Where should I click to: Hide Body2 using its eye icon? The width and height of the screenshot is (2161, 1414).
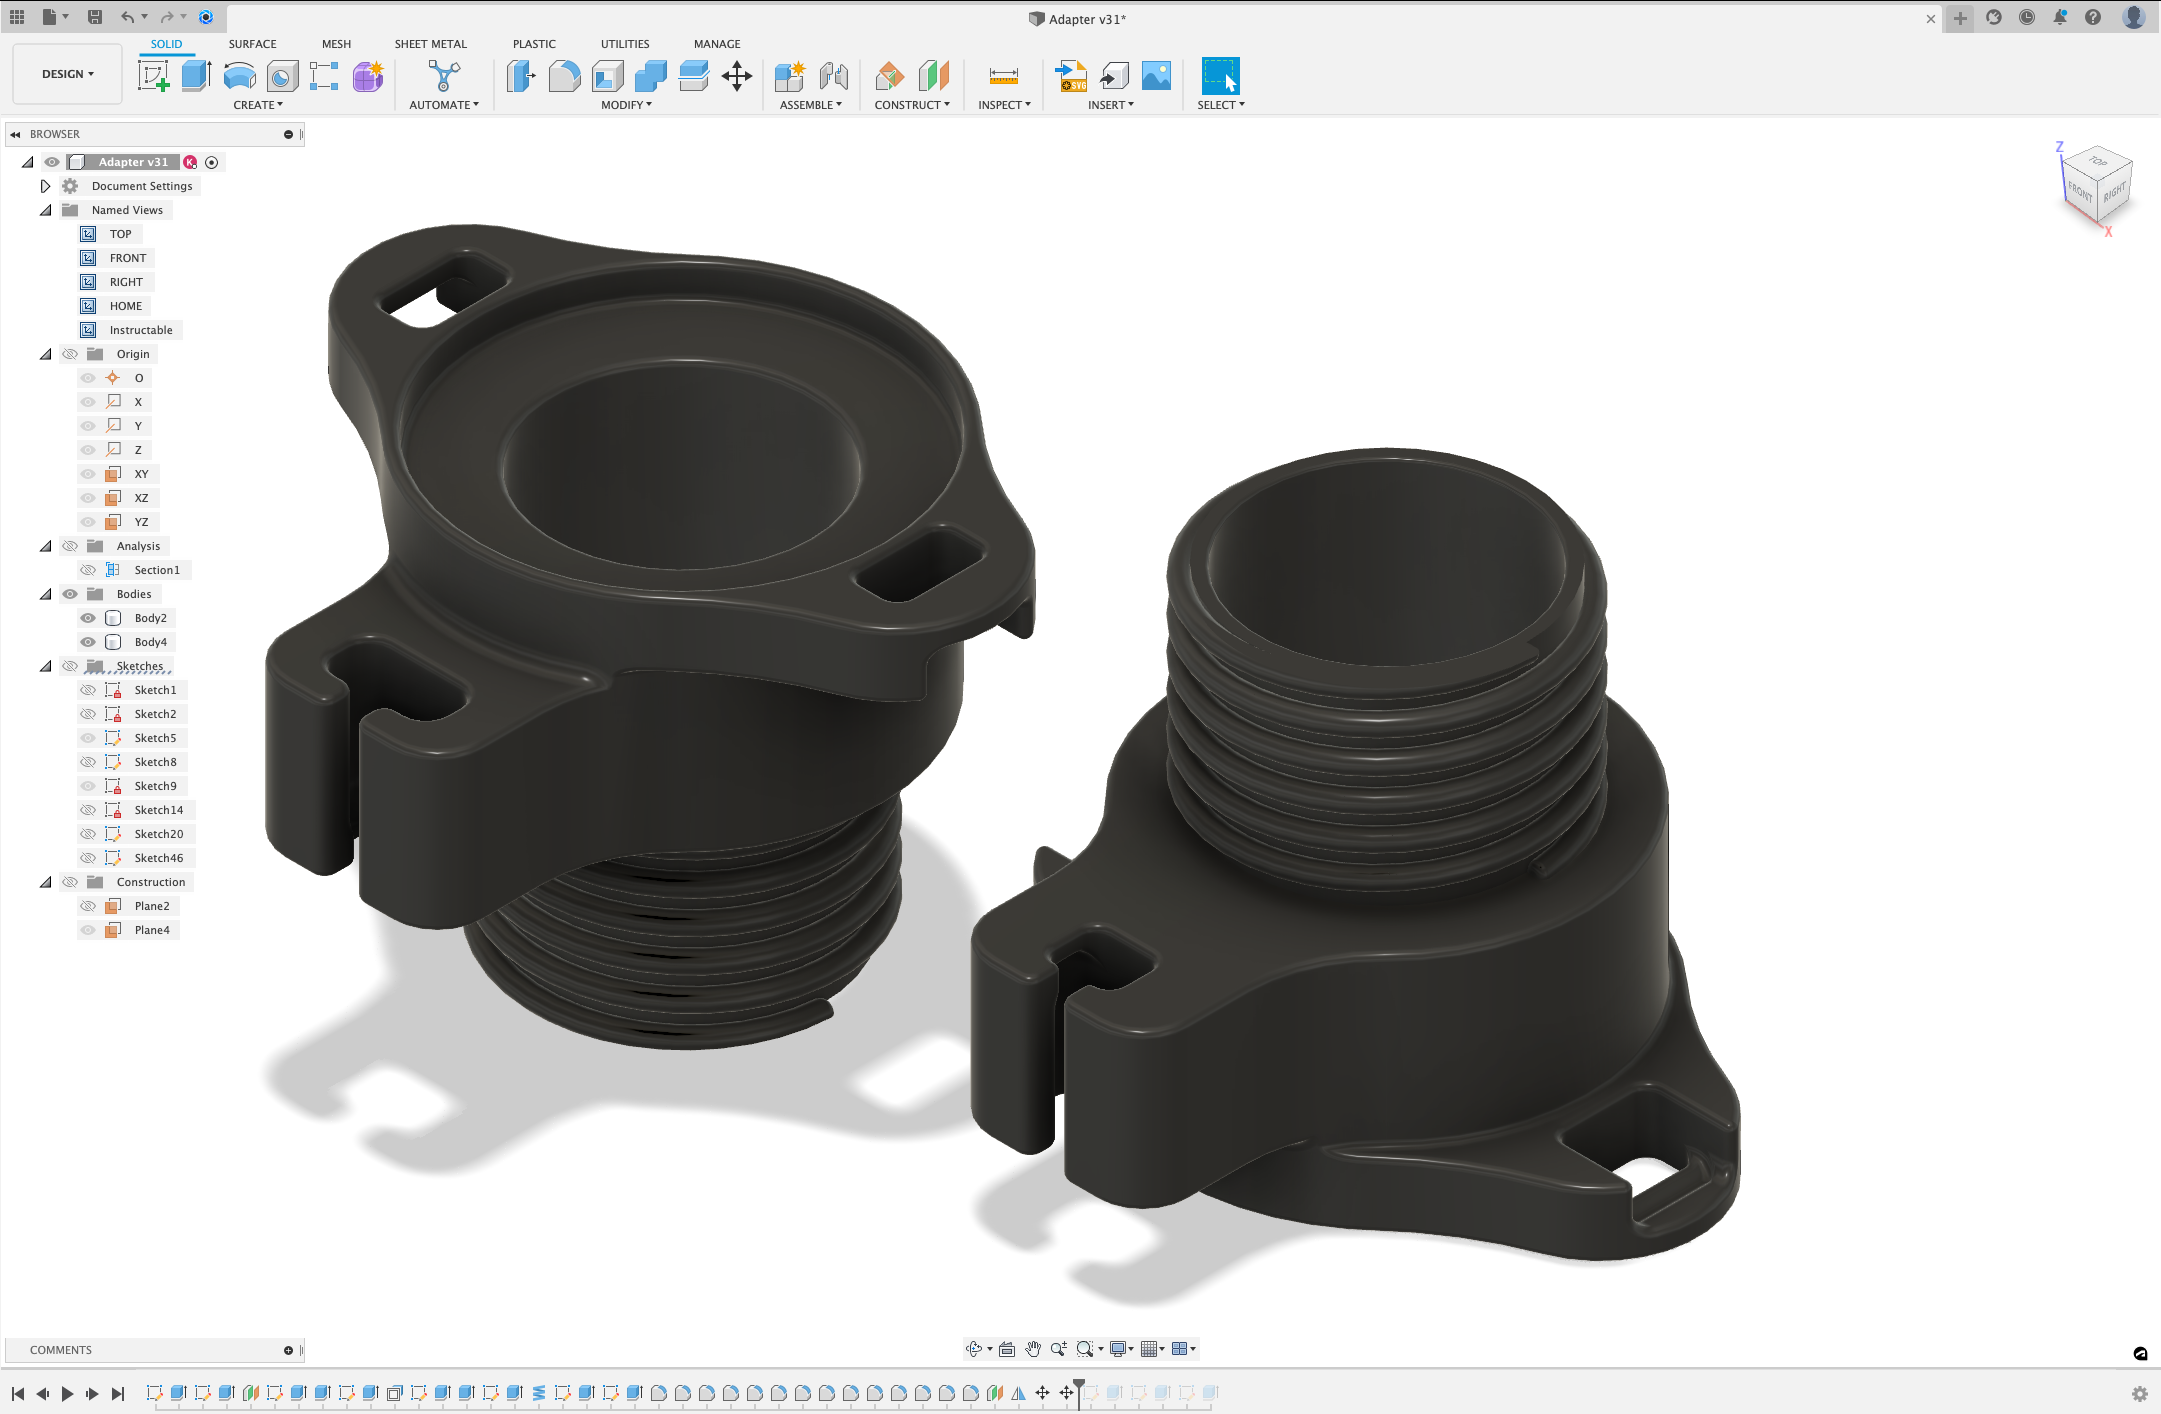88,618
